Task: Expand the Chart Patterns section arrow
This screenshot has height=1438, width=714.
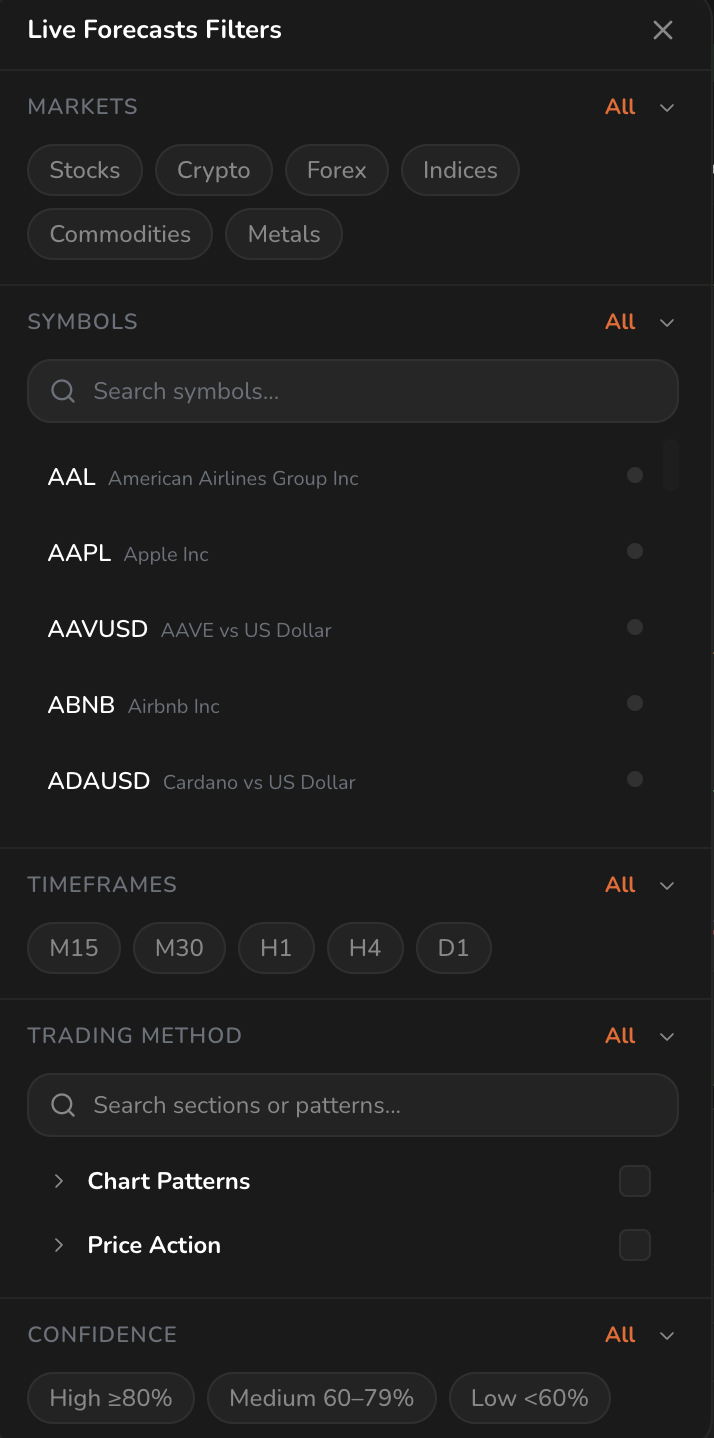Action: 59,1181
